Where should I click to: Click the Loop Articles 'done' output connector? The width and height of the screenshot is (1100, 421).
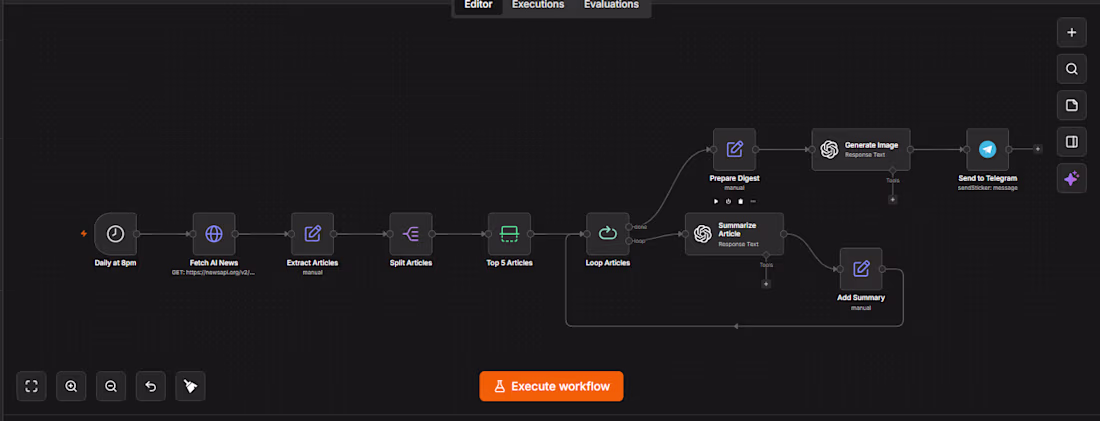click(629, 227)
